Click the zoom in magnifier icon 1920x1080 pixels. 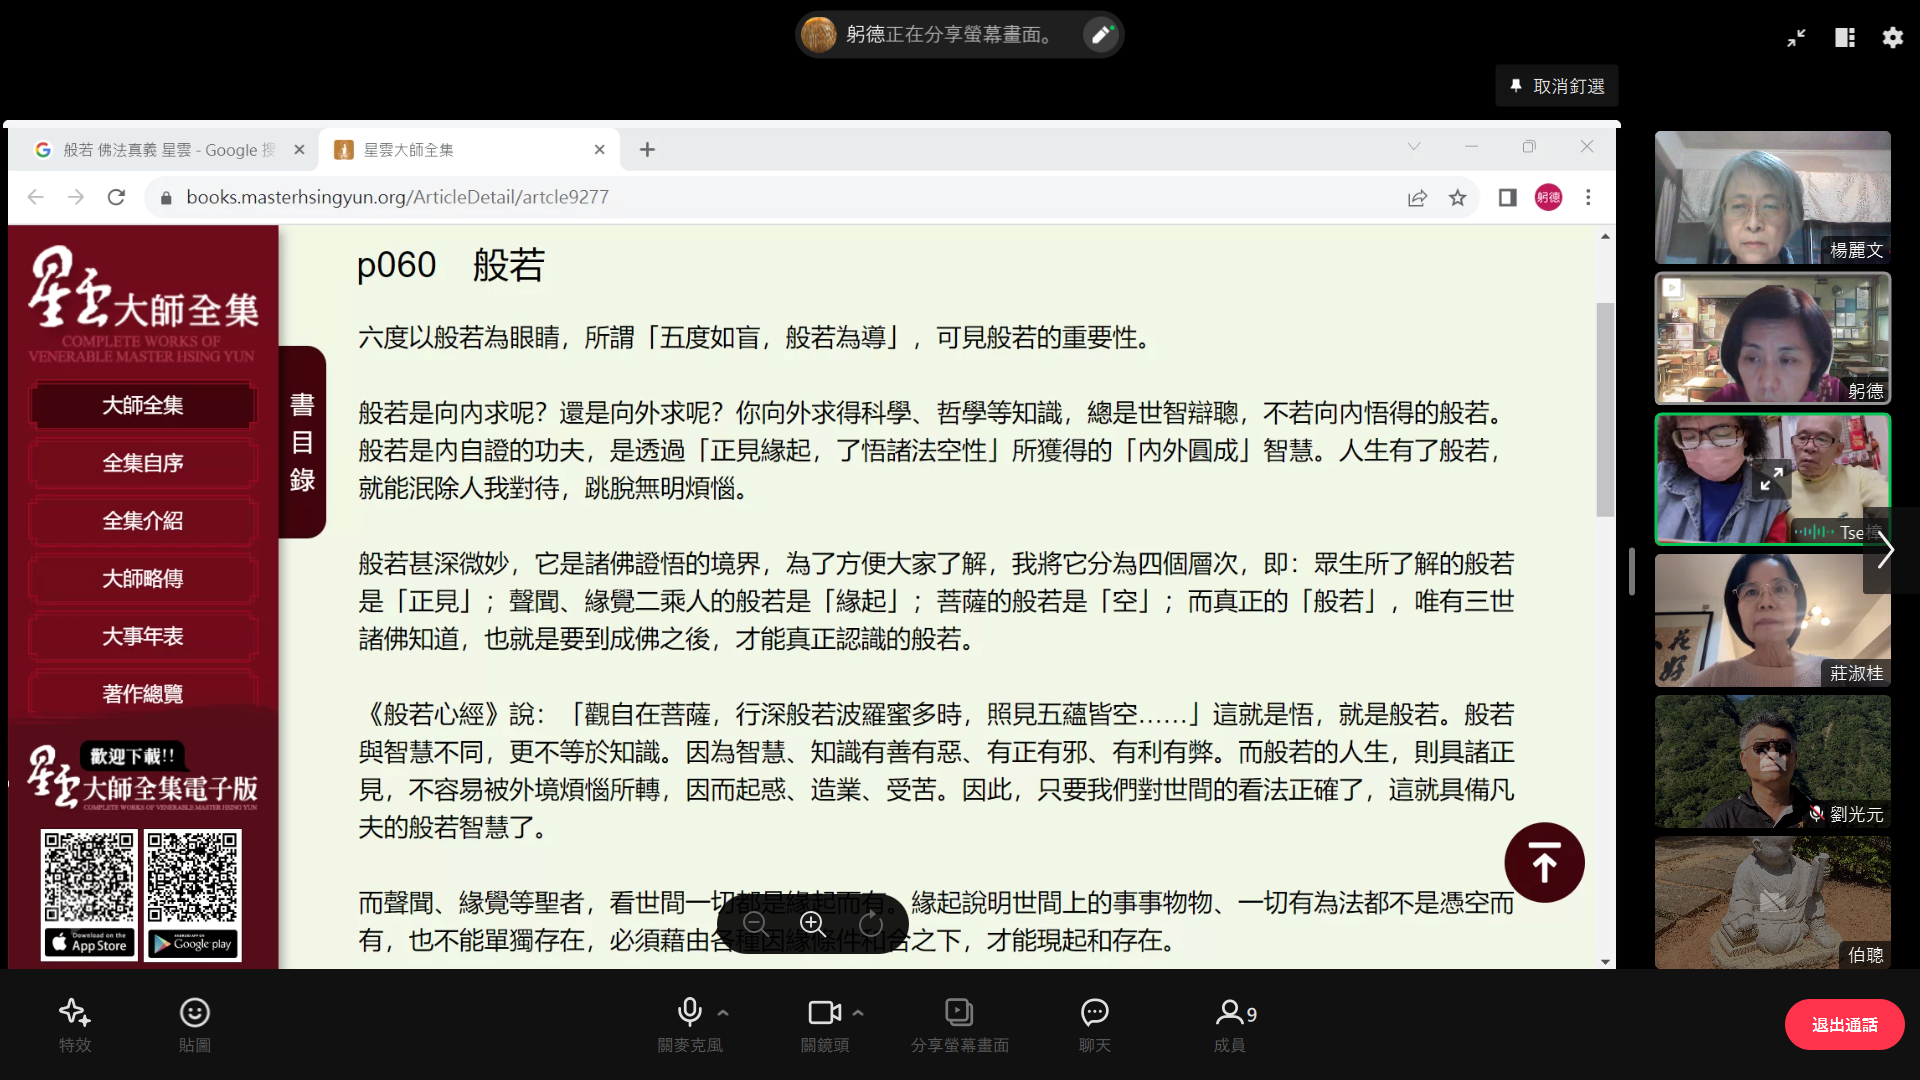pos(813,924)
